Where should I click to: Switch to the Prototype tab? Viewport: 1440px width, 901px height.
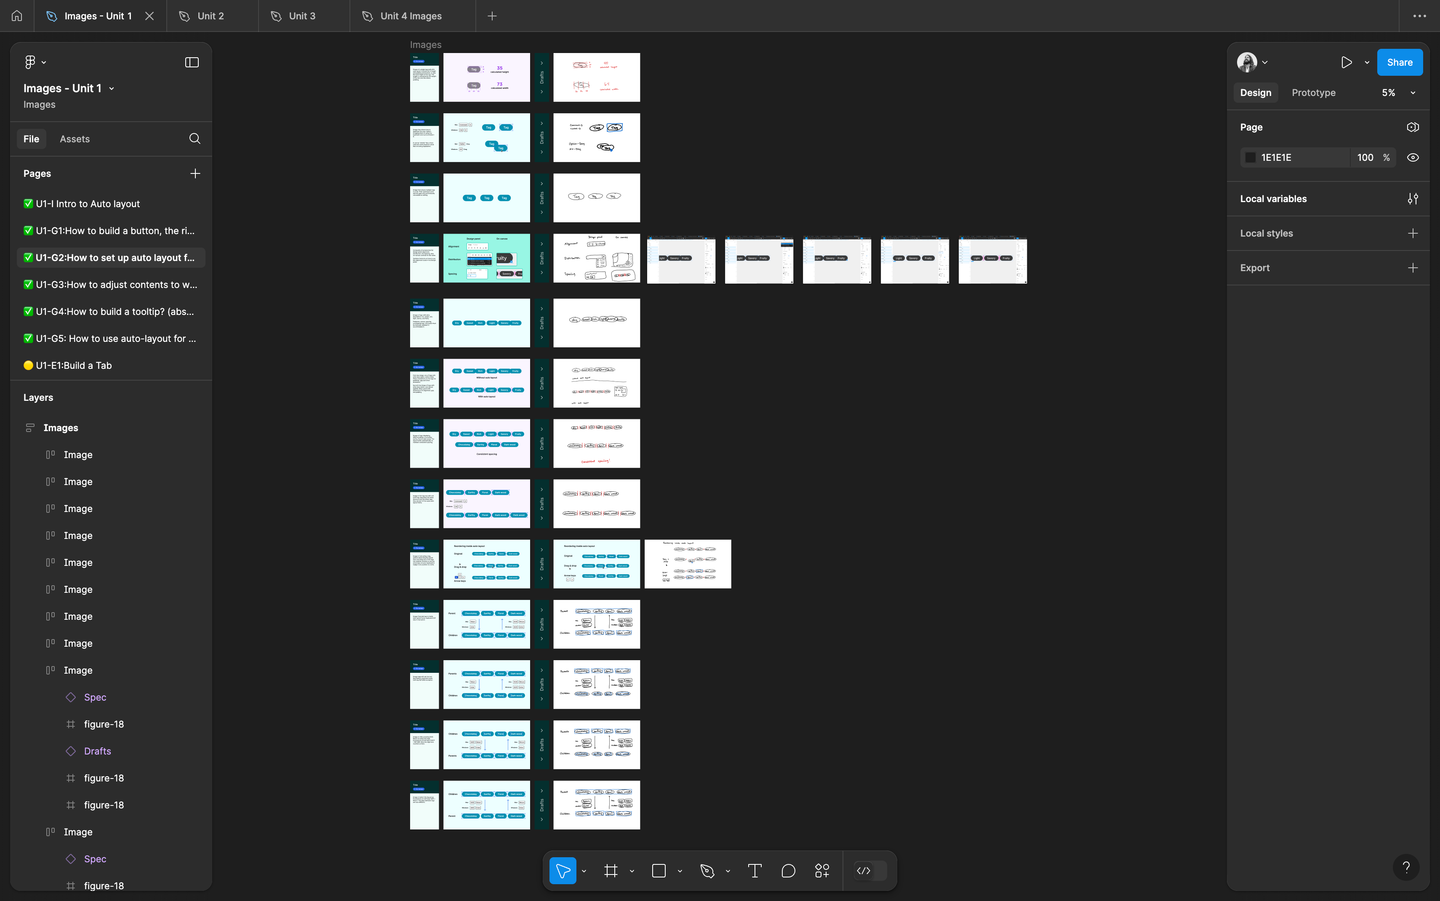[1313, 93]
